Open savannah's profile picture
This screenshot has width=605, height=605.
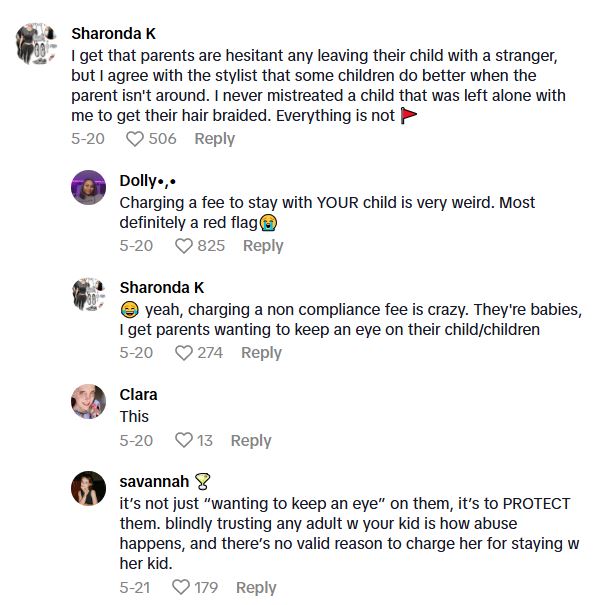(x=88, y=487)
